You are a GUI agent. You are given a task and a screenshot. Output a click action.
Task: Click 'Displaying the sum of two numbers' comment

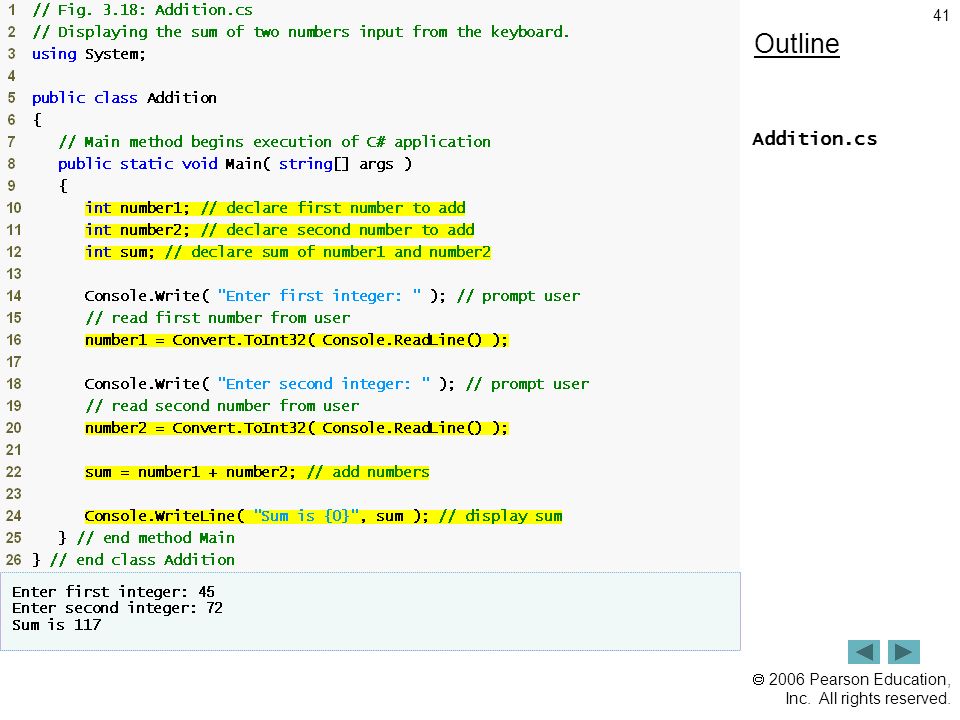tap(301, 32)
